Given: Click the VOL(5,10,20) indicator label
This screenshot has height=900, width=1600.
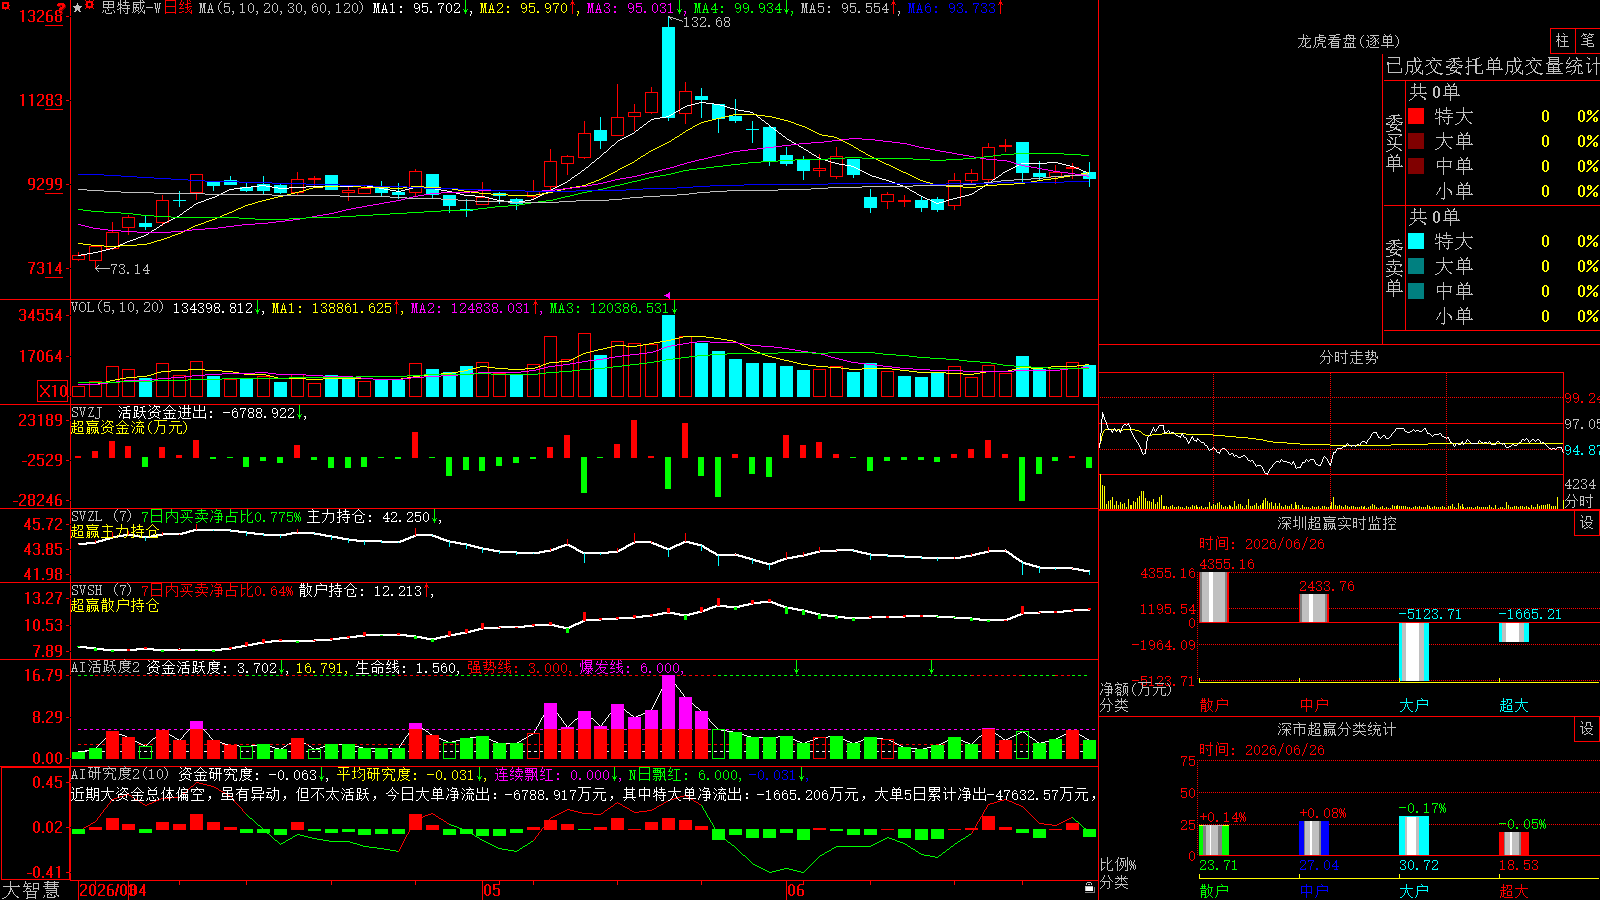Looking at the screenshot, I should 117,308.
